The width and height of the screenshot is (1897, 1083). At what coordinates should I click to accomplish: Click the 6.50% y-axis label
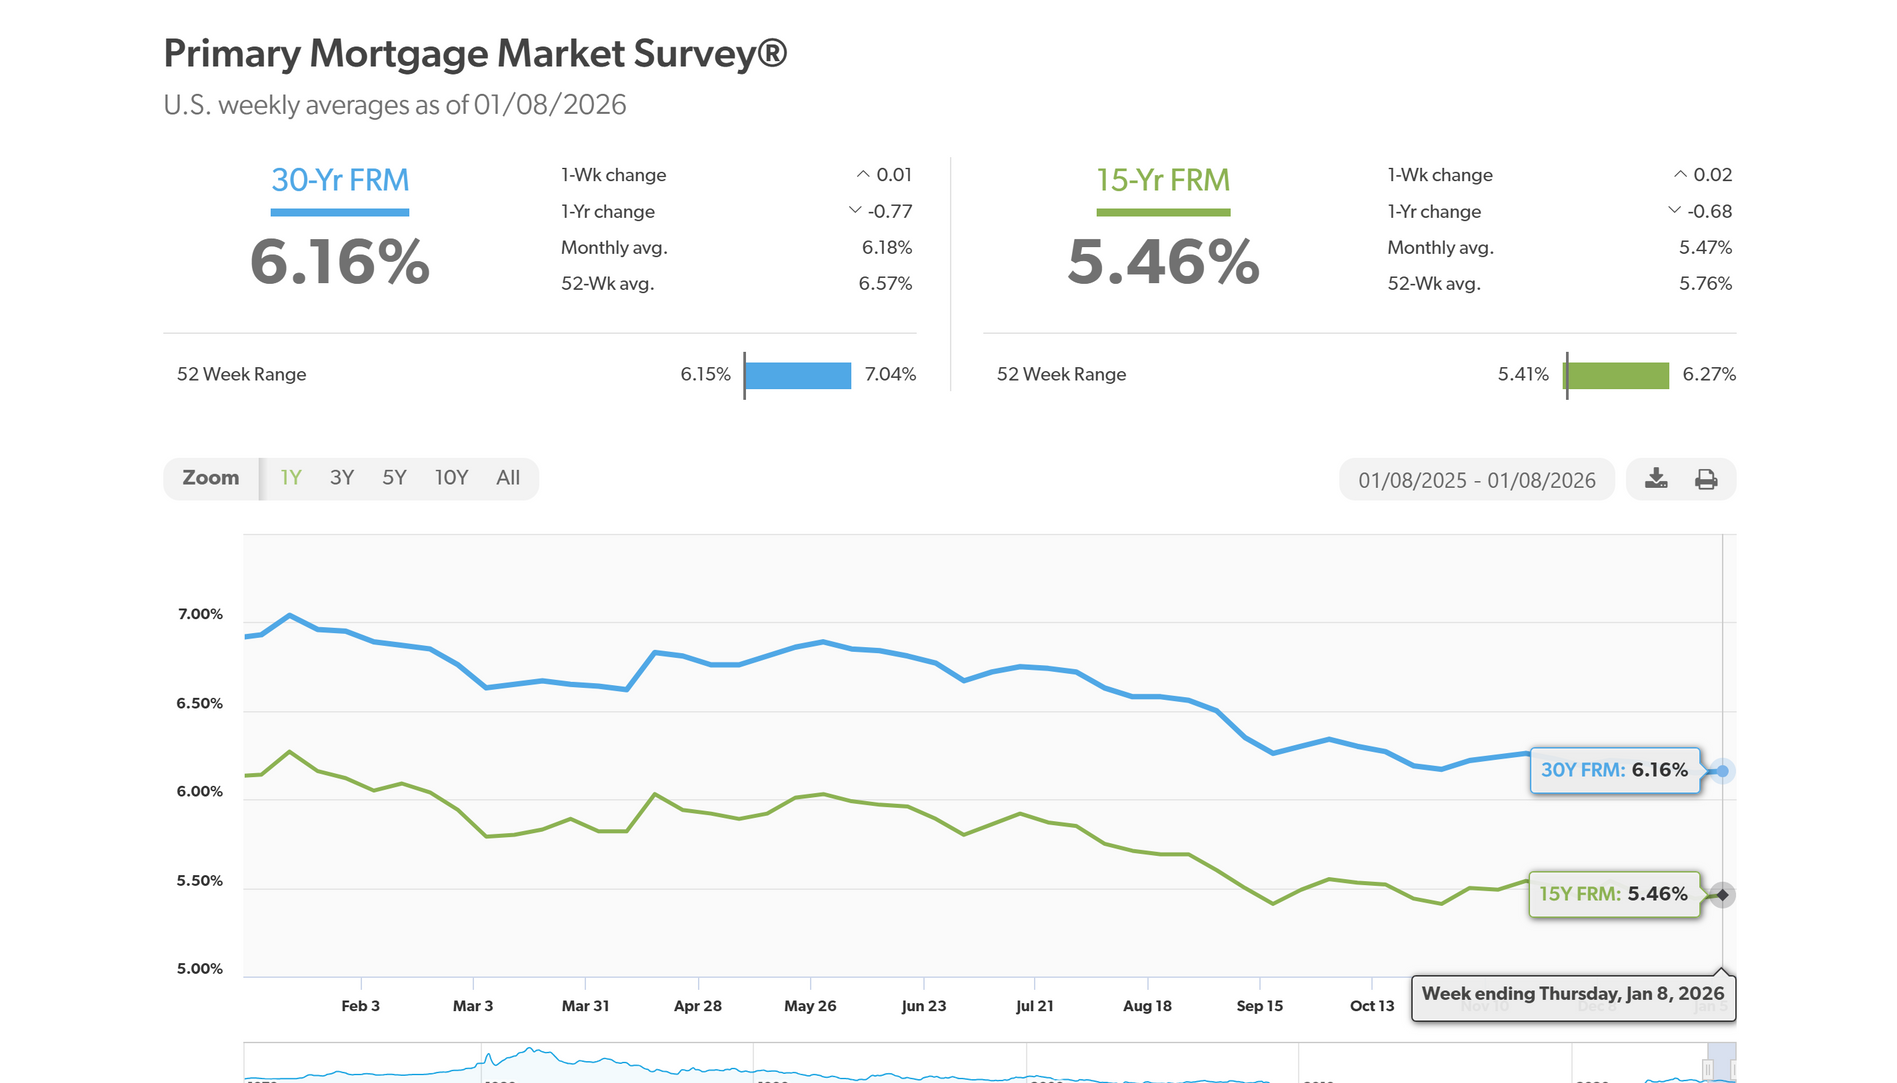pos(200,703)
